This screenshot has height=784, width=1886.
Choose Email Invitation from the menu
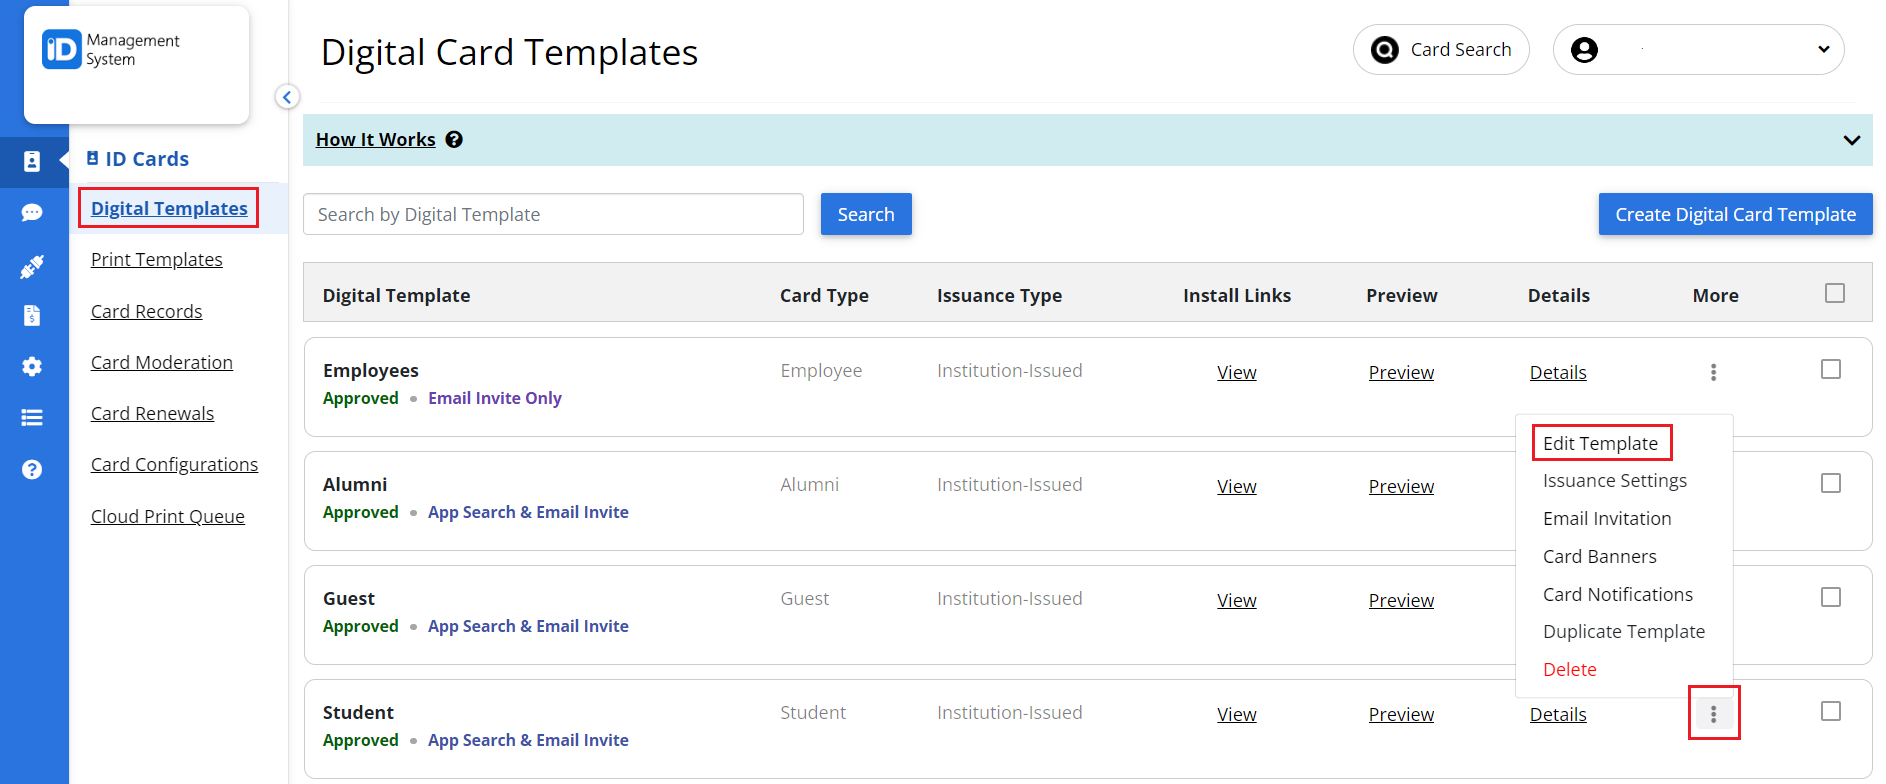(1607, 519)
